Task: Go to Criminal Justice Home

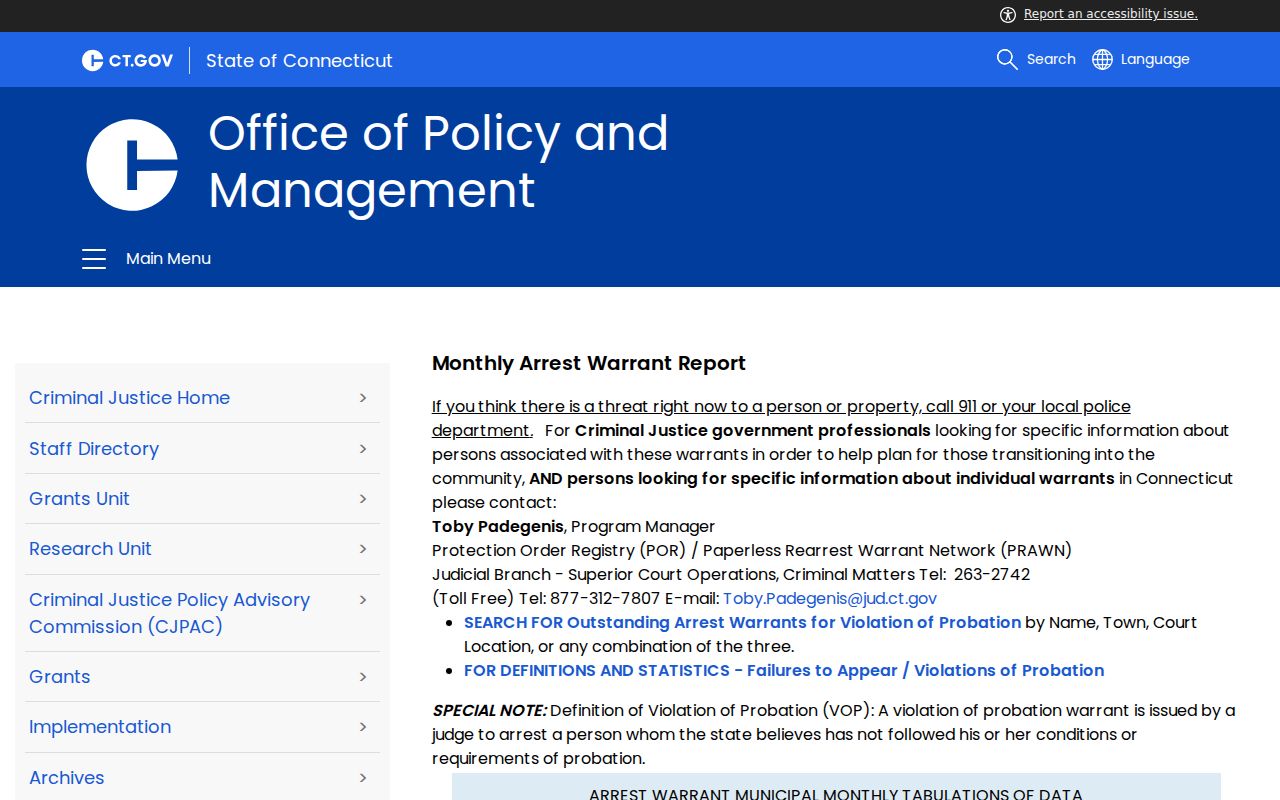Action: [x=129, y=398]
